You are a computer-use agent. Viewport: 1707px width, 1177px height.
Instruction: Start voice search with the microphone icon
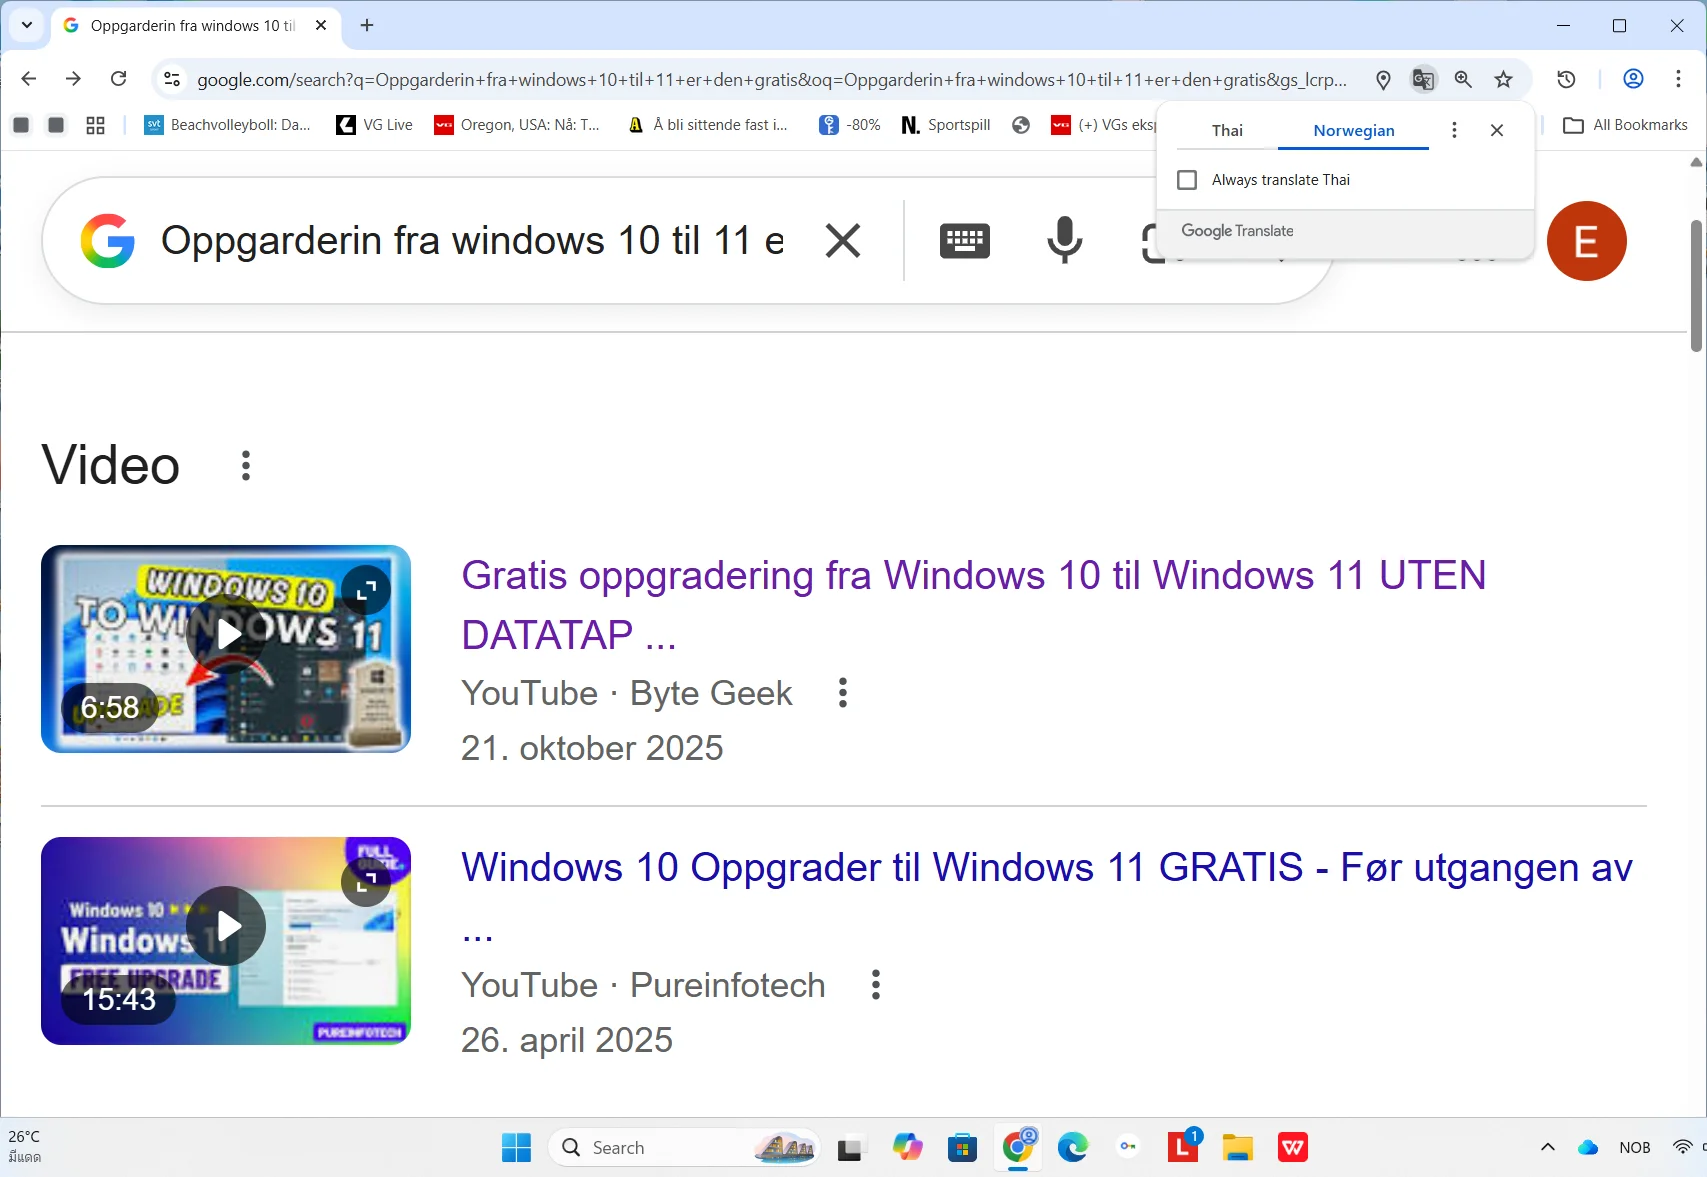[x=1064, y=240]
